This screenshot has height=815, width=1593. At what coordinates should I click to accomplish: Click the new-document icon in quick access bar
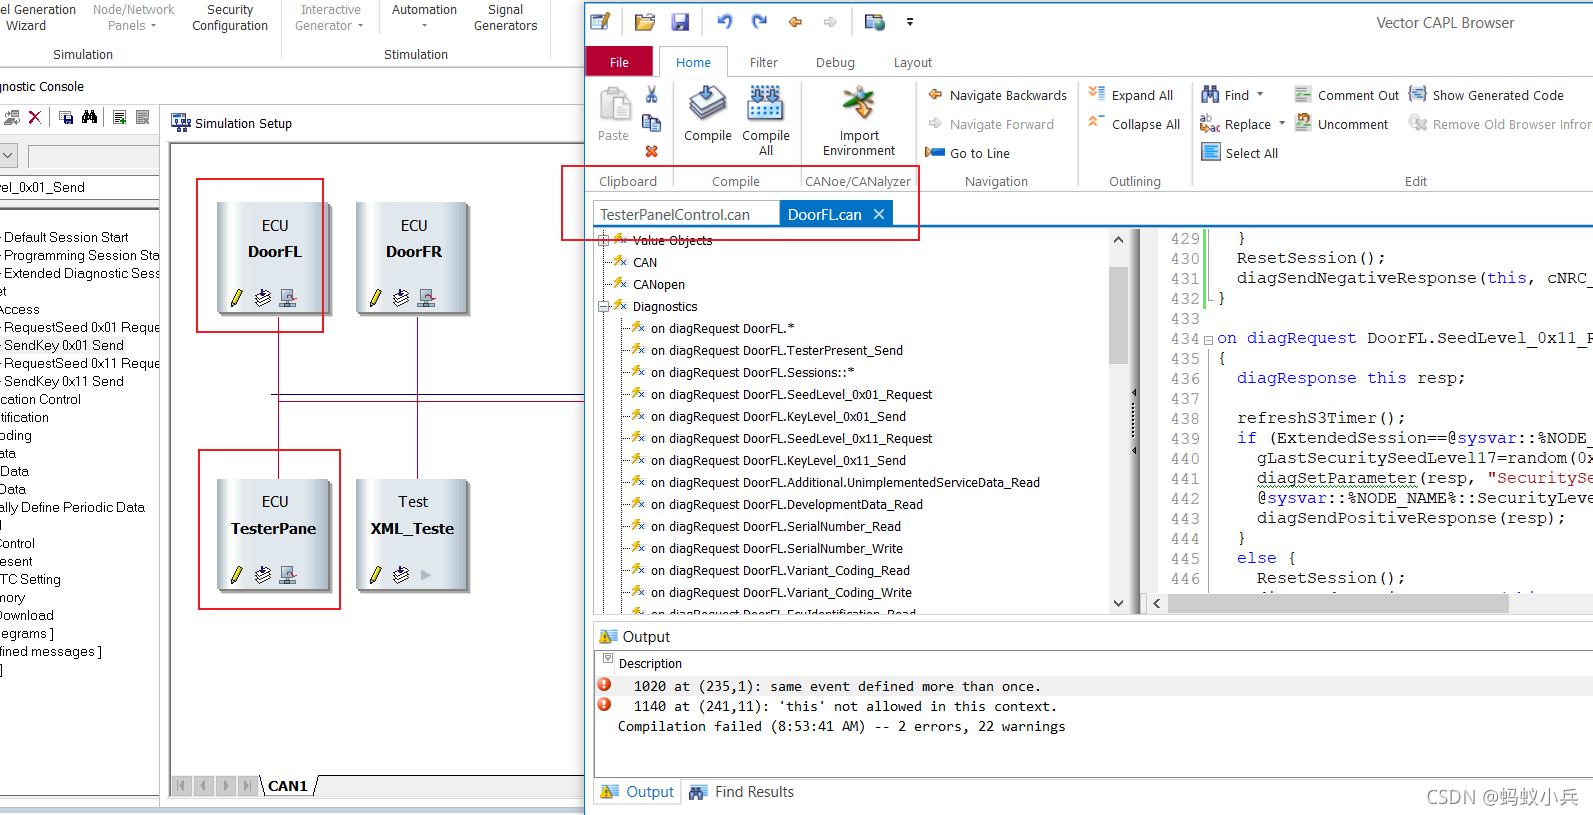600,22
